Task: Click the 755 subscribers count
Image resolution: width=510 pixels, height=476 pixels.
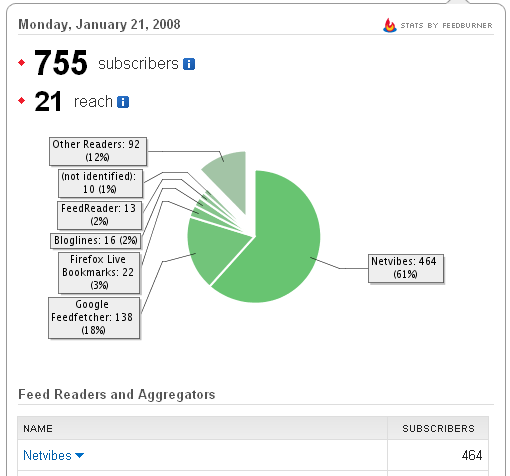Action: (x=61, y=62)
